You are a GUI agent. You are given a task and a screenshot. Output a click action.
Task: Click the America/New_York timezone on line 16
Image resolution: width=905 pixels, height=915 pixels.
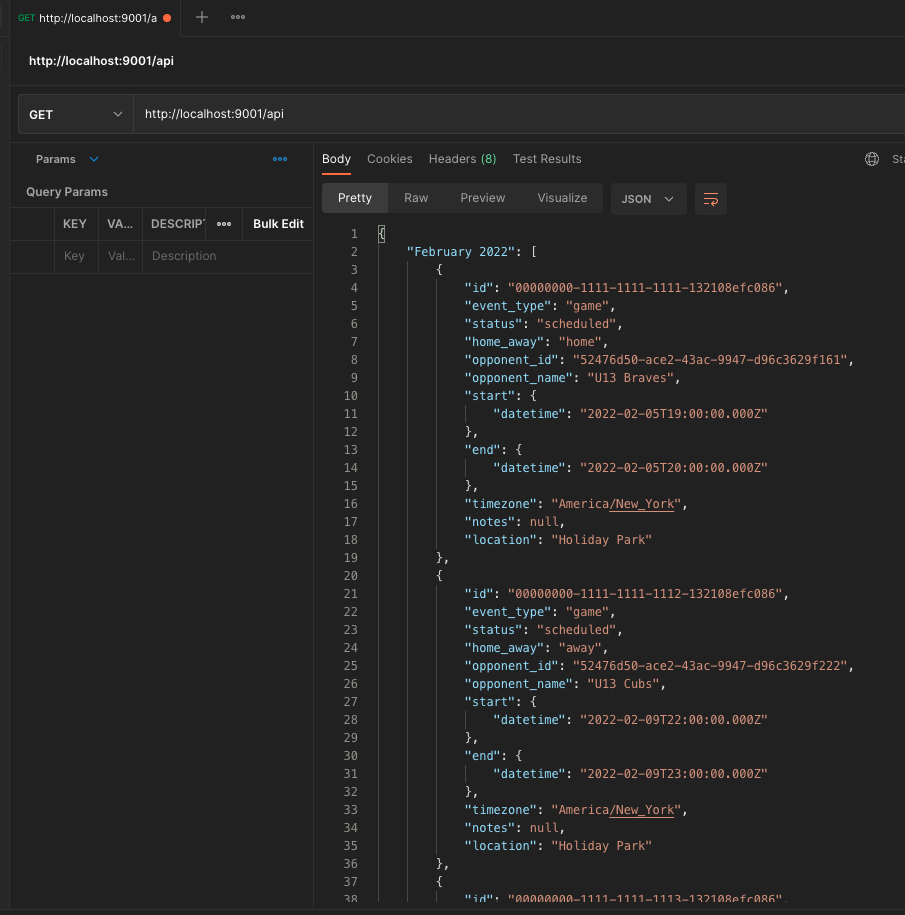coord(616,504)
